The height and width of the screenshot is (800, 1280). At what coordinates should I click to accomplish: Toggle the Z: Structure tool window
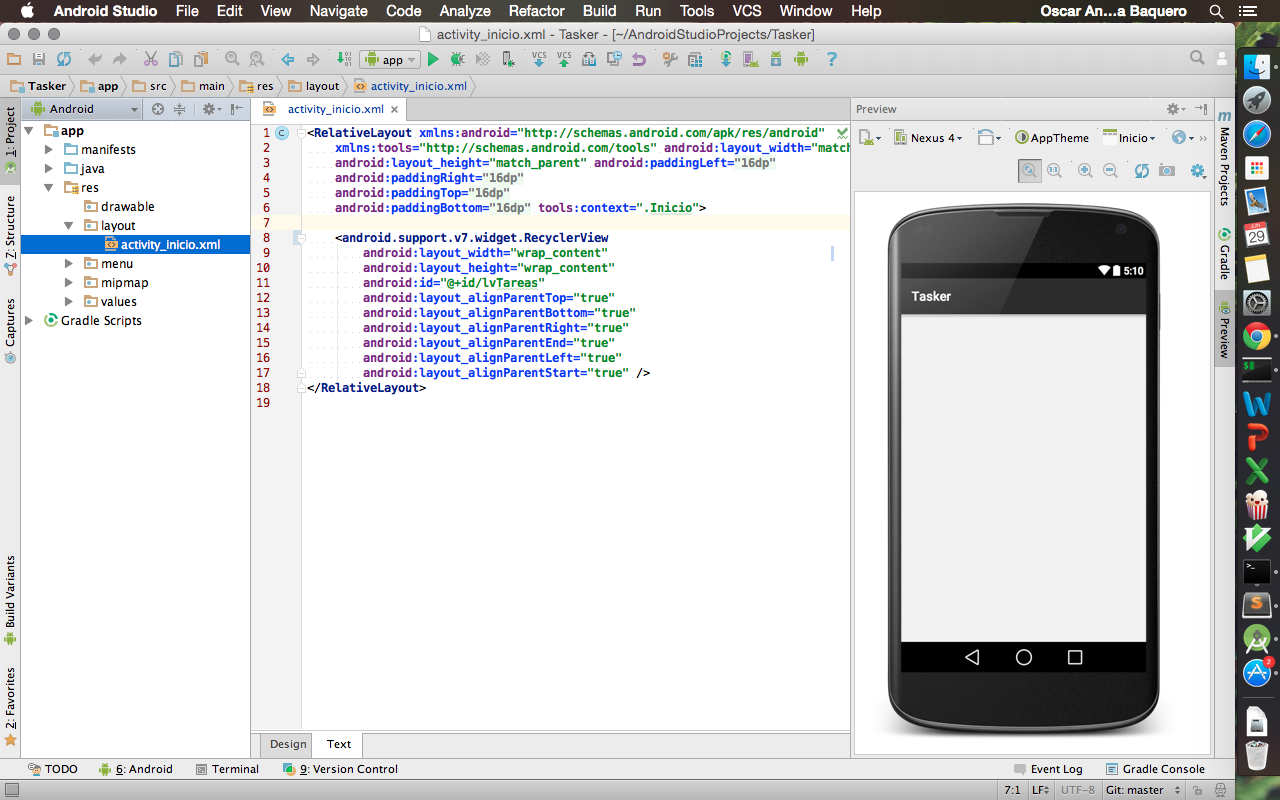[x=10, y=235]
